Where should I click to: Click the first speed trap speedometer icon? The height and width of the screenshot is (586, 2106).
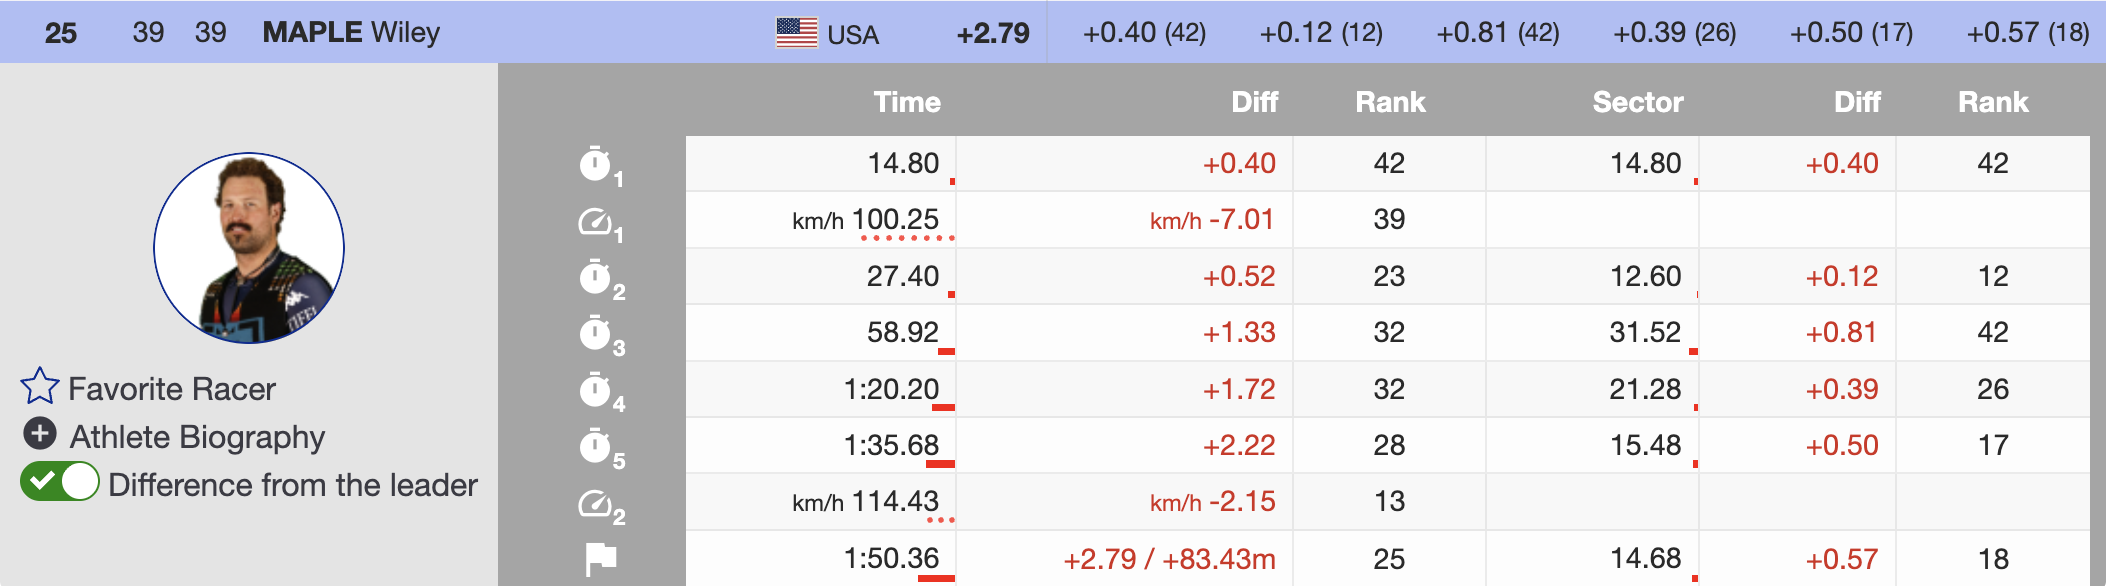point(596,221)
